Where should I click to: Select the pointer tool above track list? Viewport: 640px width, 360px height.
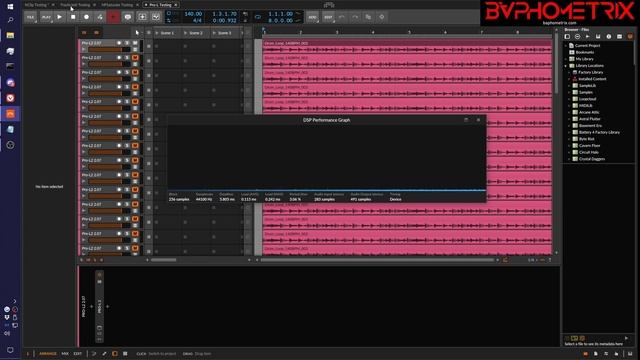[137, 33]
